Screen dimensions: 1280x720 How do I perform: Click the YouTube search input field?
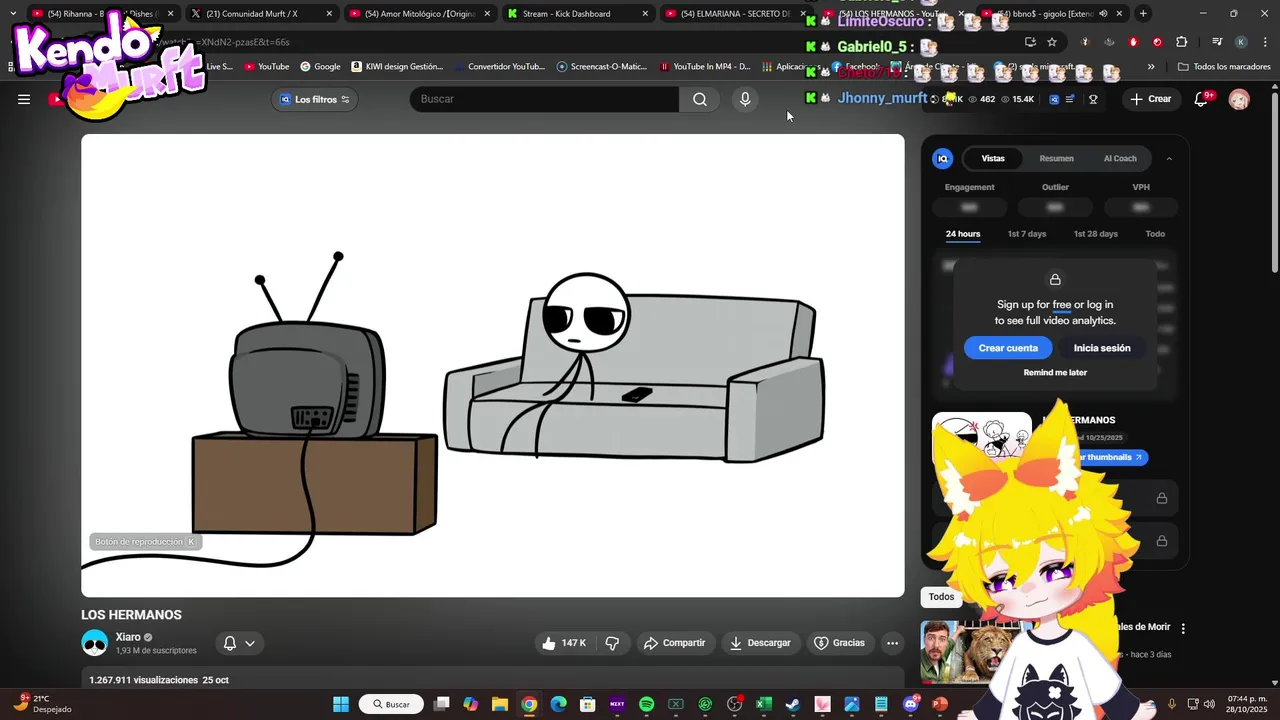544,99
